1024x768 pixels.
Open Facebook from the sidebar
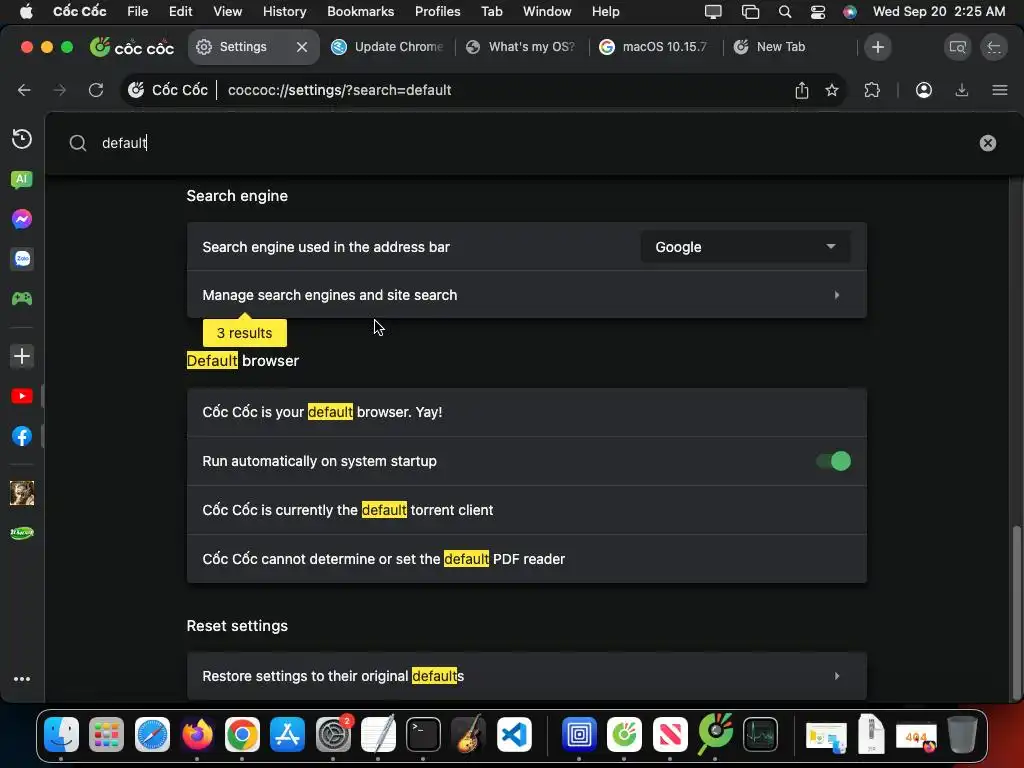click(22, 436)
